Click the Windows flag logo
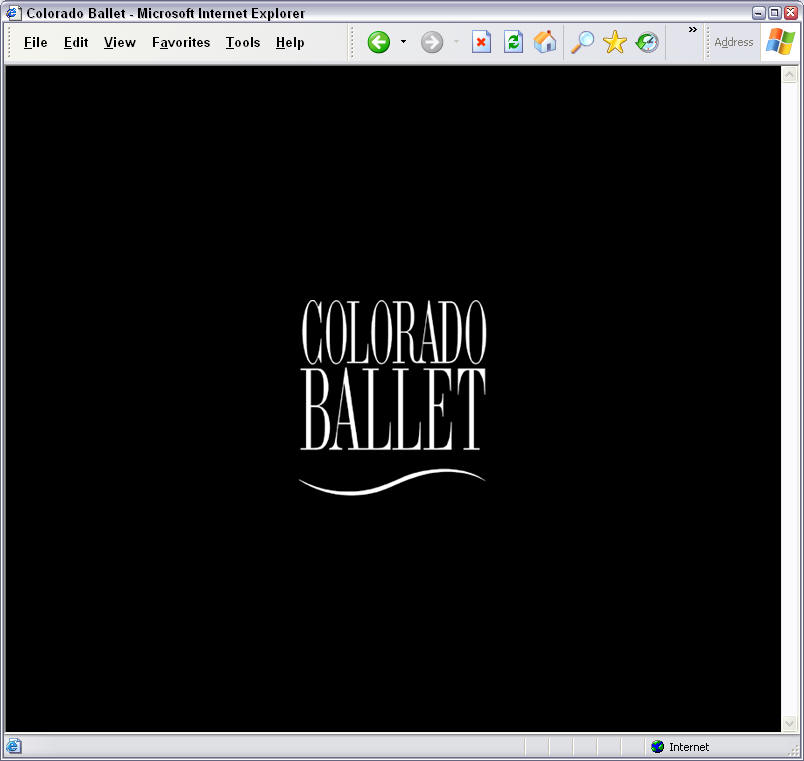Screen dimensions: 804x761 pos(780,42)
